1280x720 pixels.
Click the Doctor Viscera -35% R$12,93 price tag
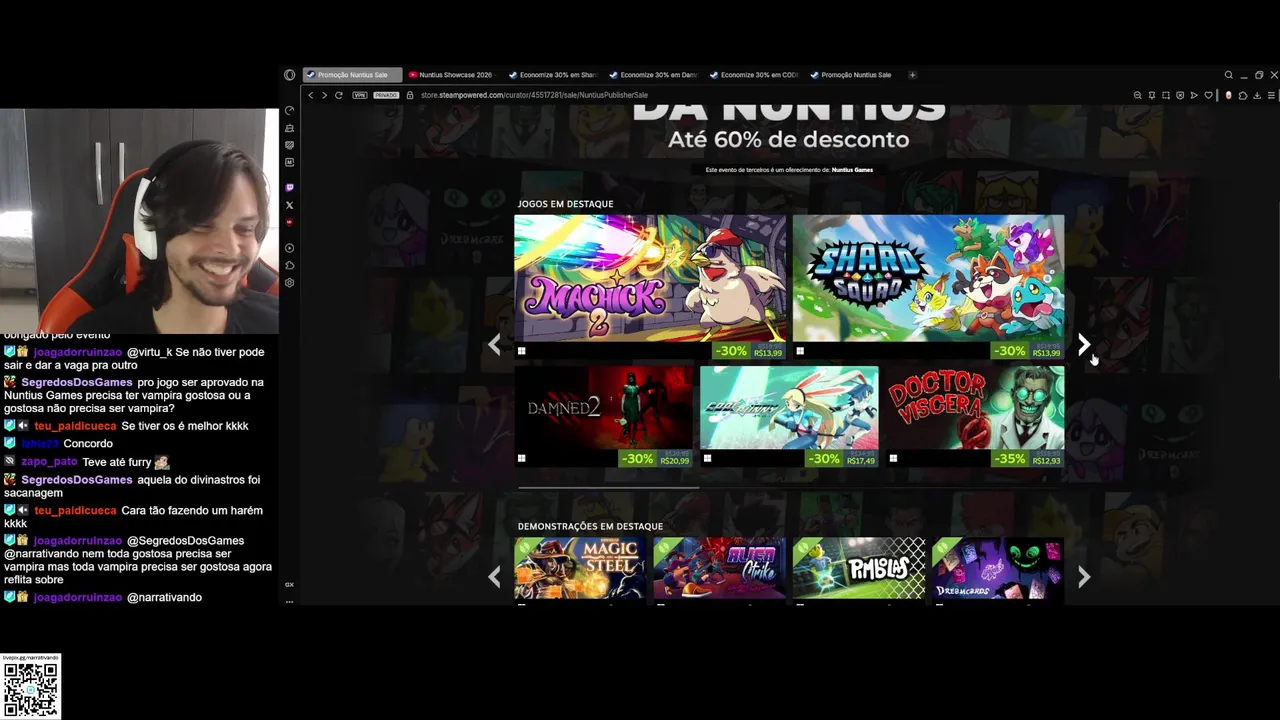(1028, 459)
